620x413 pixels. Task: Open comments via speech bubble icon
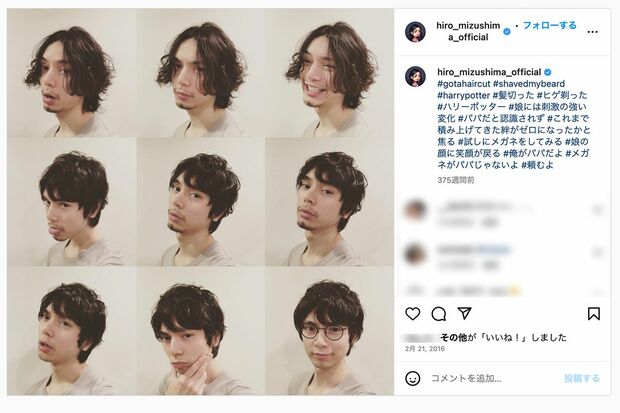[439, 314]
